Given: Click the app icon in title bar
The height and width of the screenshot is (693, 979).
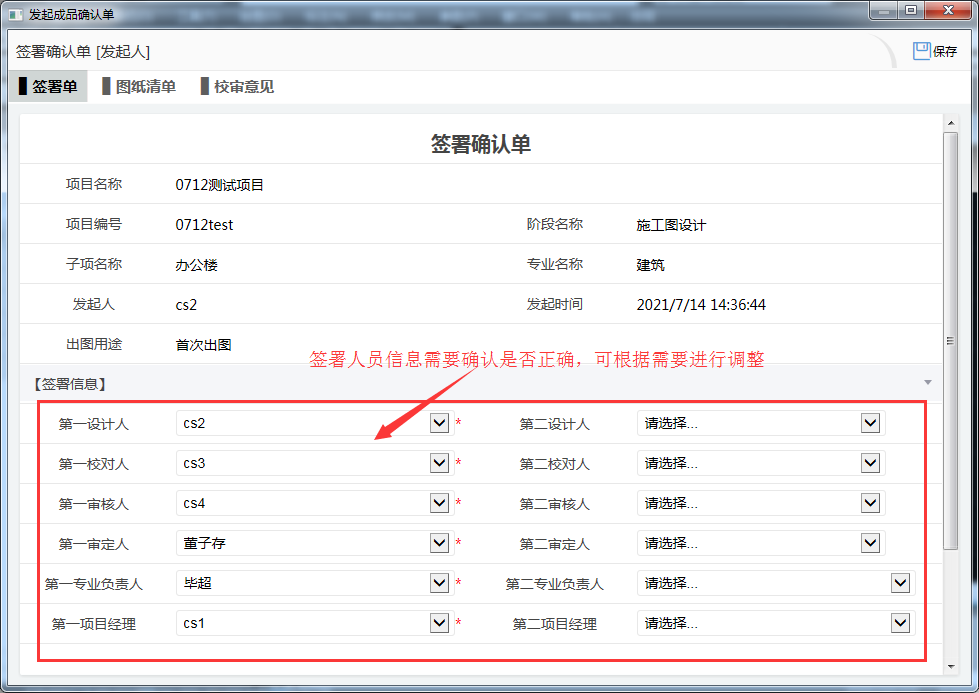Looking at the screenshot, I should [15, 14].
